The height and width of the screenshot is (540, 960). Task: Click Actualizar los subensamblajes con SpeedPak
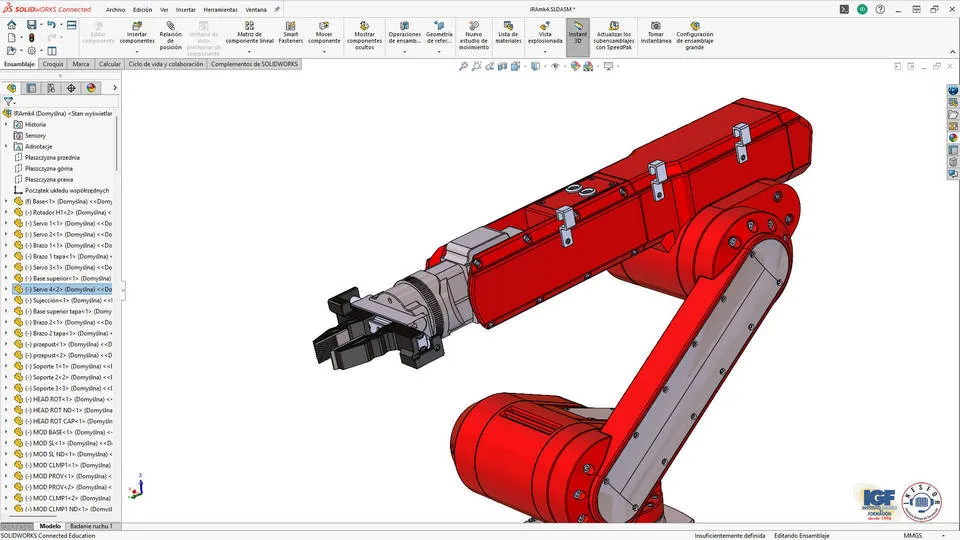pyautogui.click(x=613, y=36)
